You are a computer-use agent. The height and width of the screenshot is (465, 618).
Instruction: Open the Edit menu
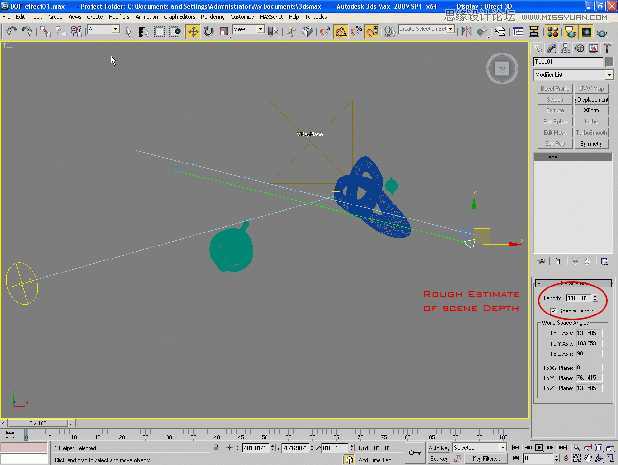pyautogui.click(x=20, y=17)
